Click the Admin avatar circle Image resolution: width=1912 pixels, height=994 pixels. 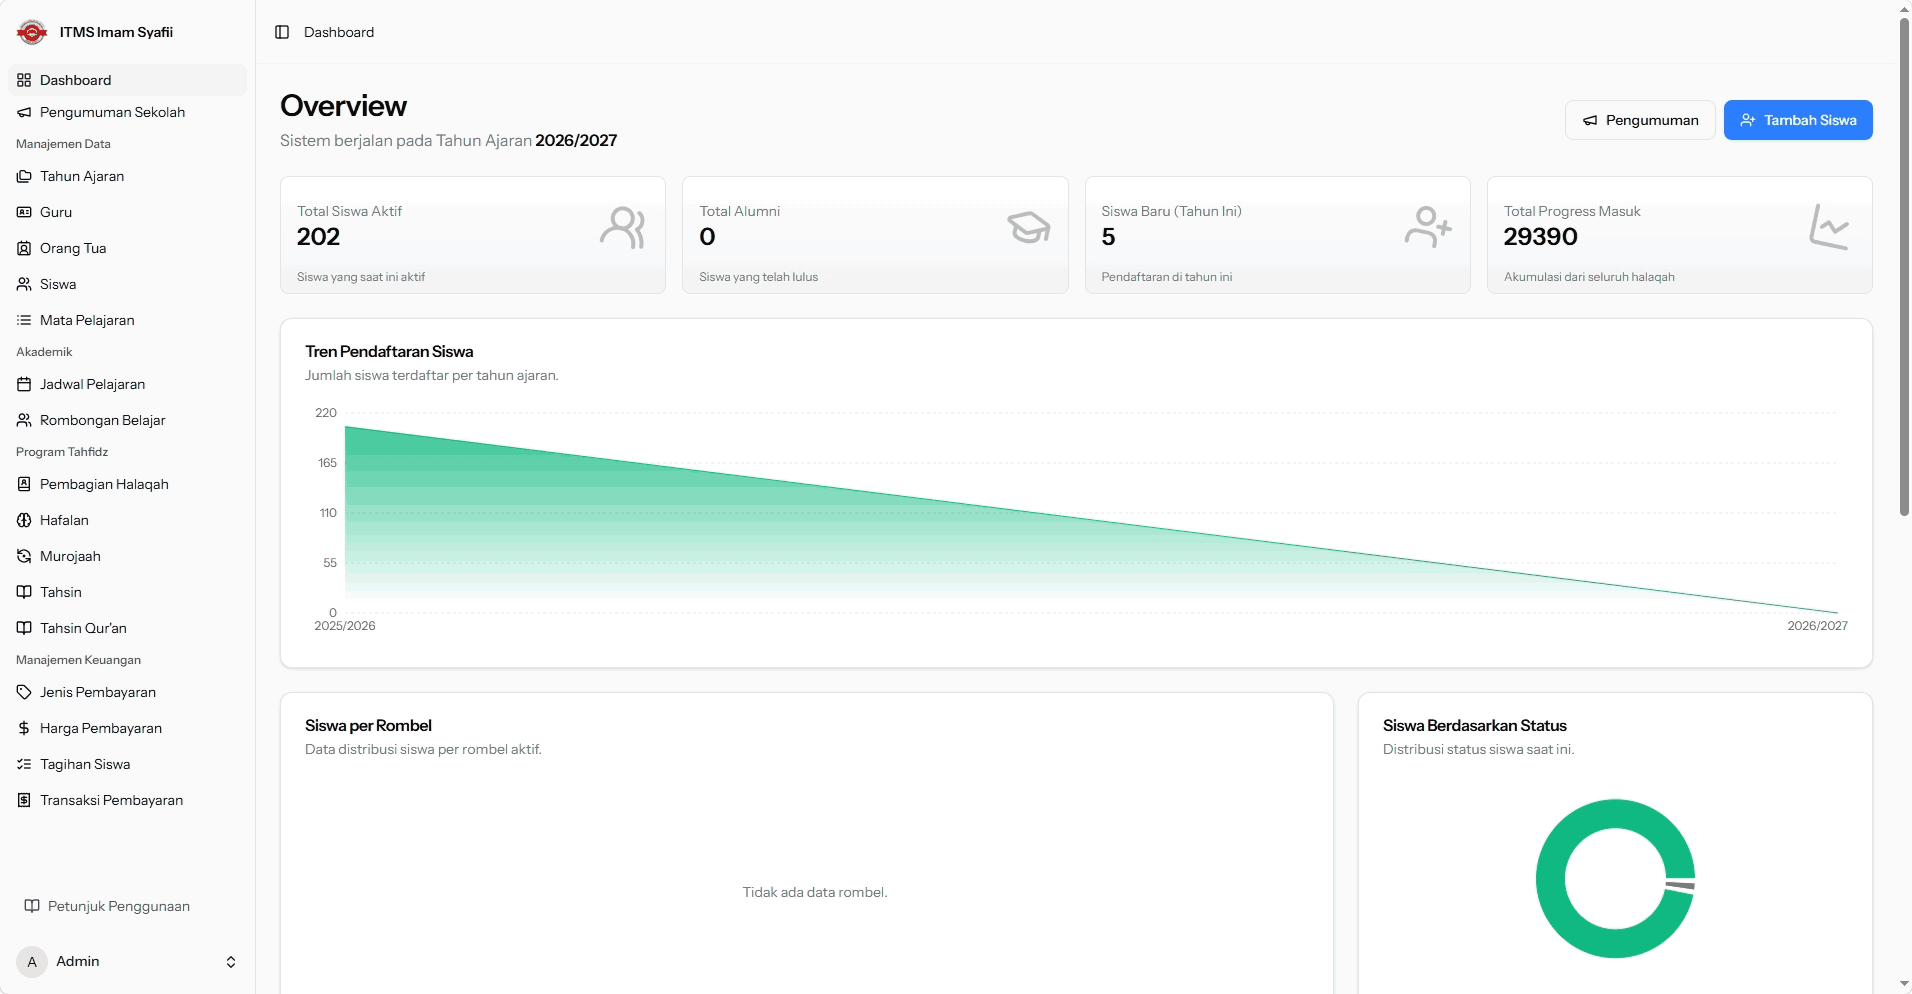(x=32, y=962)
